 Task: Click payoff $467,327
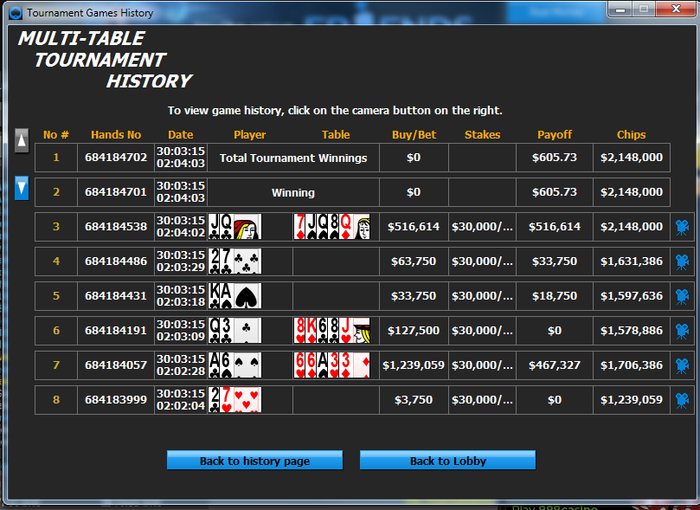point(554,365)
